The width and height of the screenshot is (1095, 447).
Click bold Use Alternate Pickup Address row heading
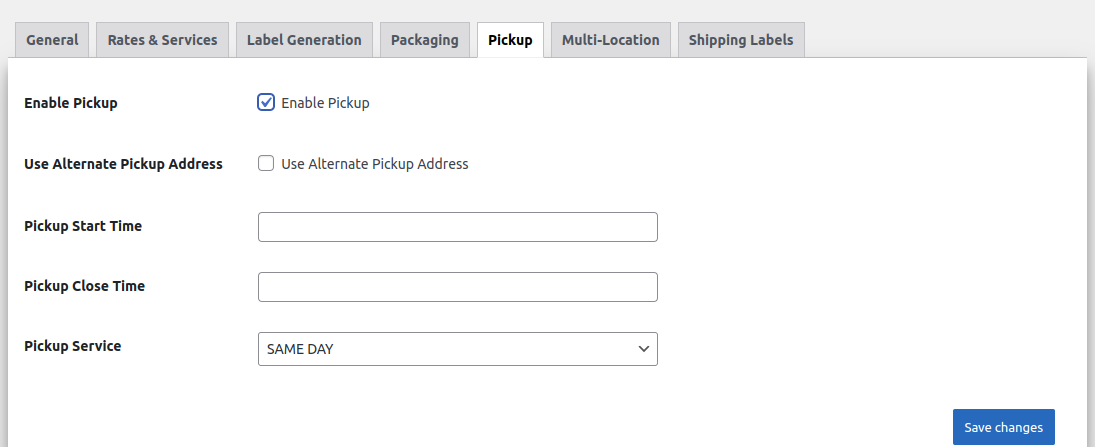click(123, 164)
